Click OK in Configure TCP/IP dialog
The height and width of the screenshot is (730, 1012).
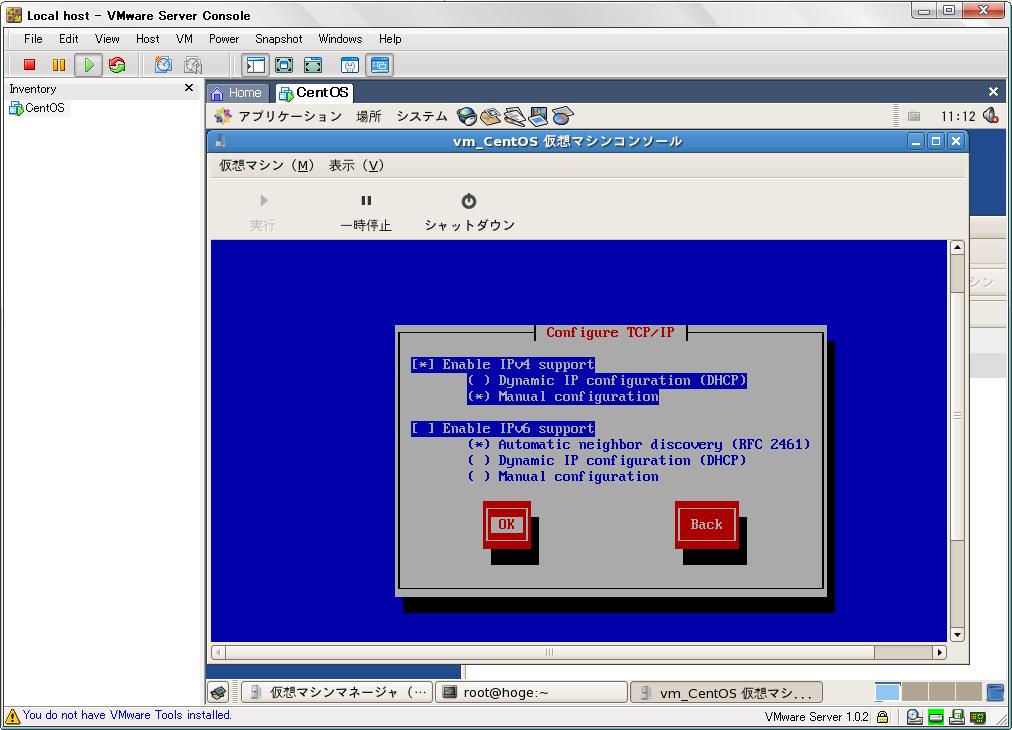pyautogui.click(x=507, y=524)
